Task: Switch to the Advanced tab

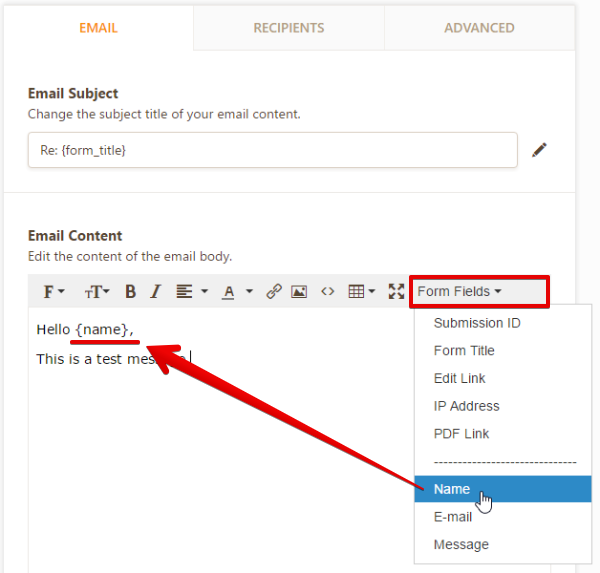Action: [479, 28]
